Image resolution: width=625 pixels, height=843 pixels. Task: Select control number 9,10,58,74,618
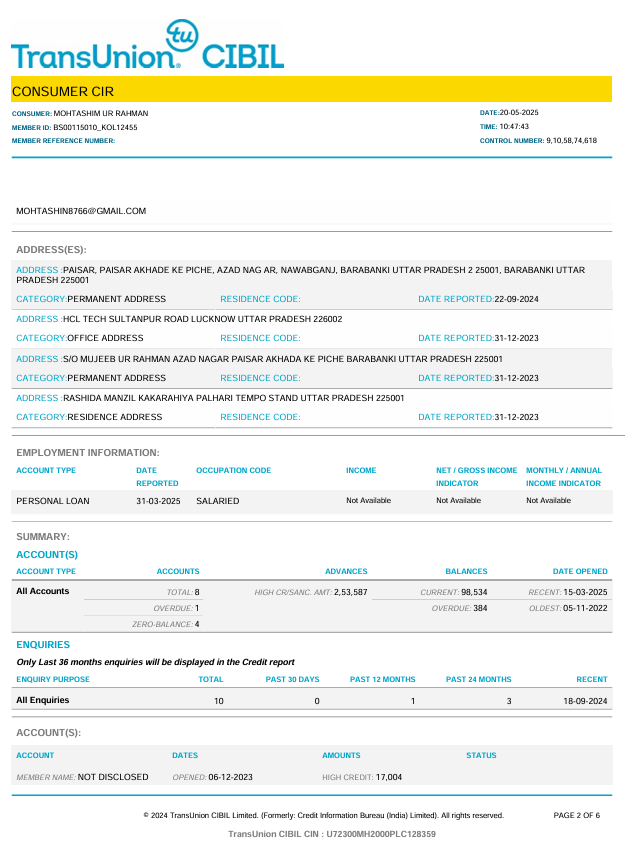(571, 140)
